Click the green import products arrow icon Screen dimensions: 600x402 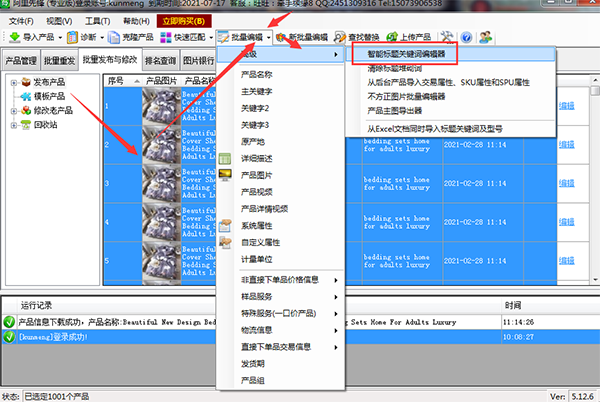[x=15, y=37]
